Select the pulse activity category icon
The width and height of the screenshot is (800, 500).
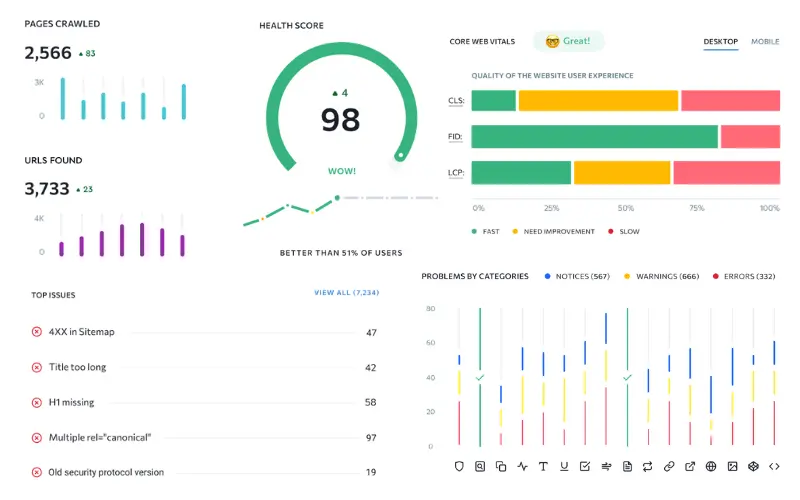coord(522,466)
